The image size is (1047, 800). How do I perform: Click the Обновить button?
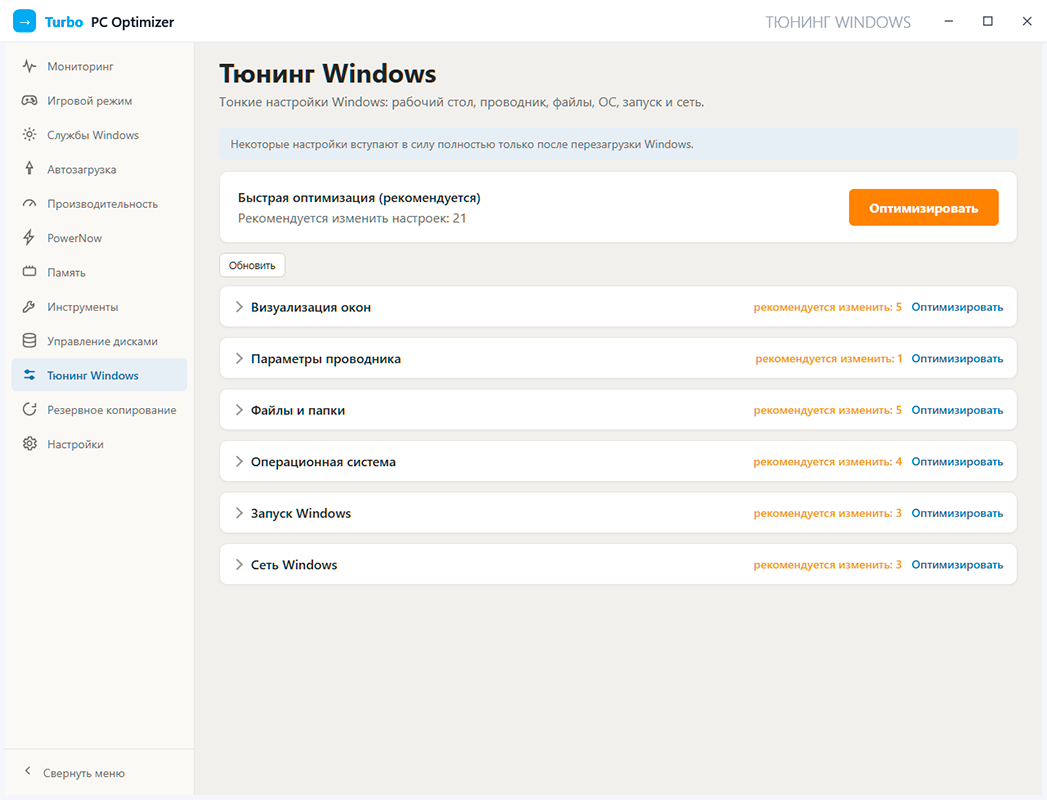252,265
